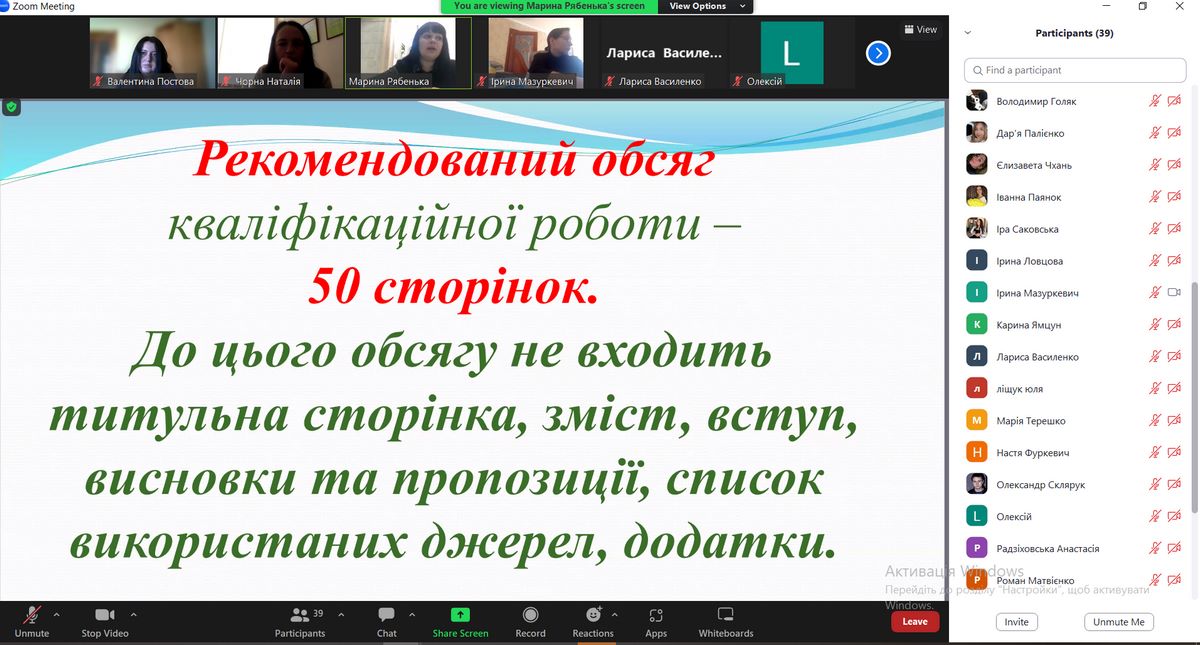
Task: Select Ірина Мазуркевич in participants list
Action: pyautogui.click(x=1037, y=293)
